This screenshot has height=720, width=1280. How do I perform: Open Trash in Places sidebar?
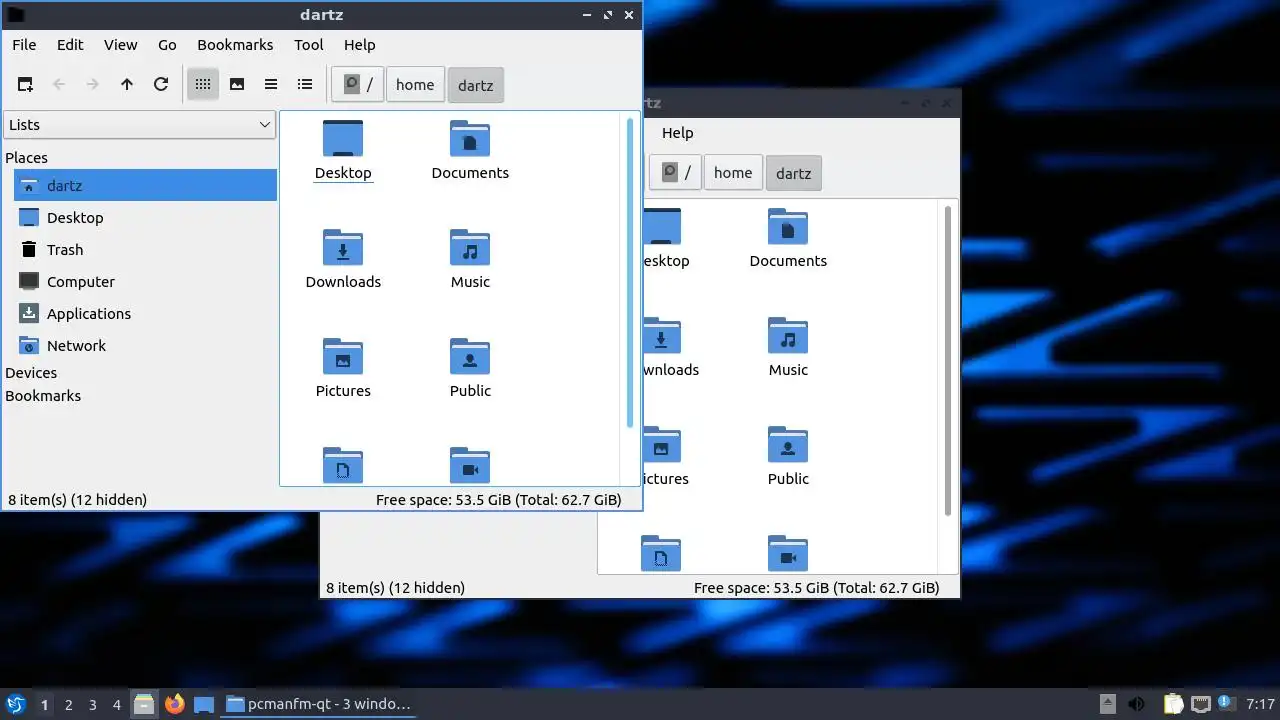[145, 250]
